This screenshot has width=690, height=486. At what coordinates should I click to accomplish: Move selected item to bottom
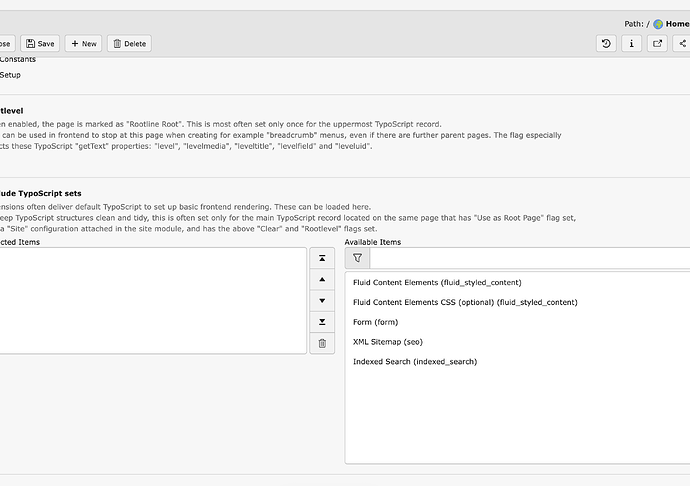[322, 322]
